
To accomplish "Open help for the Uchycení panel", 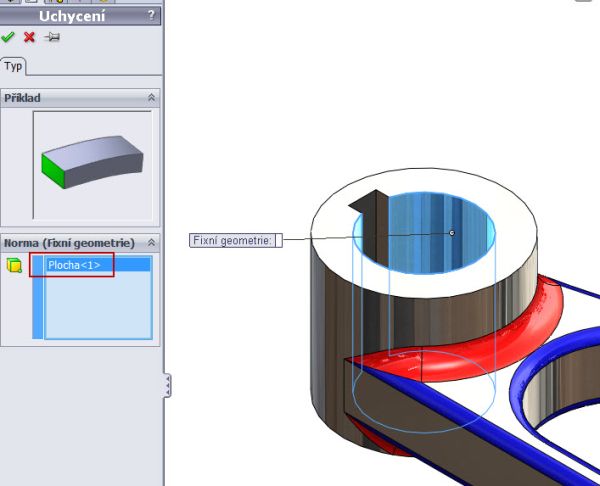I will tap(151, 14).
